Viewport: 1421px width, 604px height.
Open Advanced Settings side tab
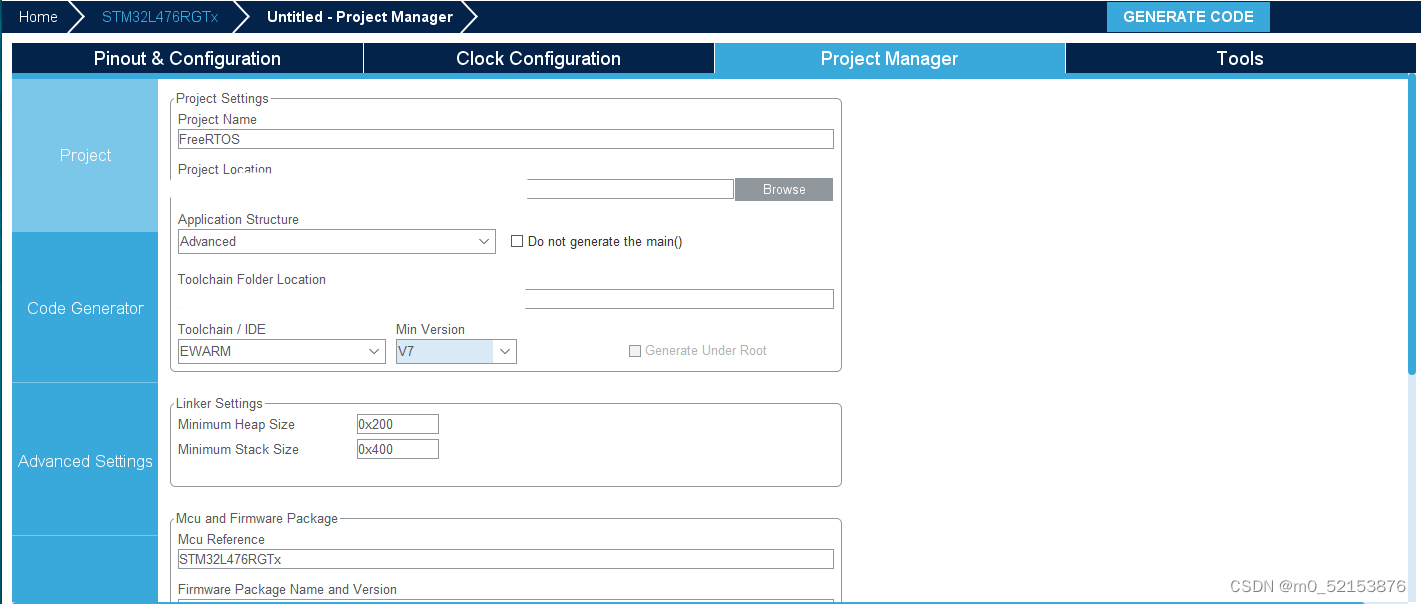(x=85, y=461)
